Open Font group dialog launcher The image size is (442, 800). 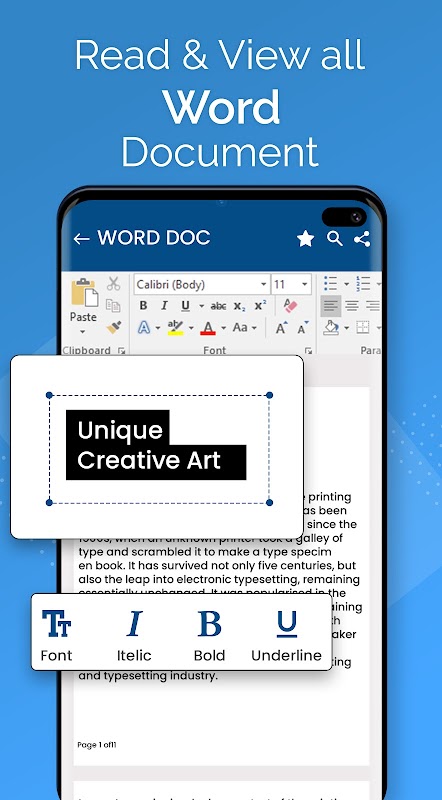click(308, 351)
